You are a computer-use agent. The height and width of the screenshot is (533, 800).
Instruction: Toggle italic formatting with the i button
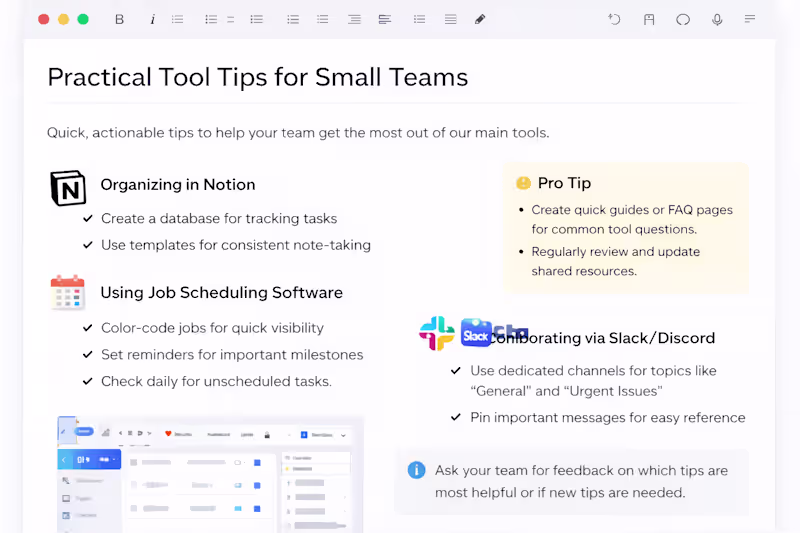coord(152,19)
